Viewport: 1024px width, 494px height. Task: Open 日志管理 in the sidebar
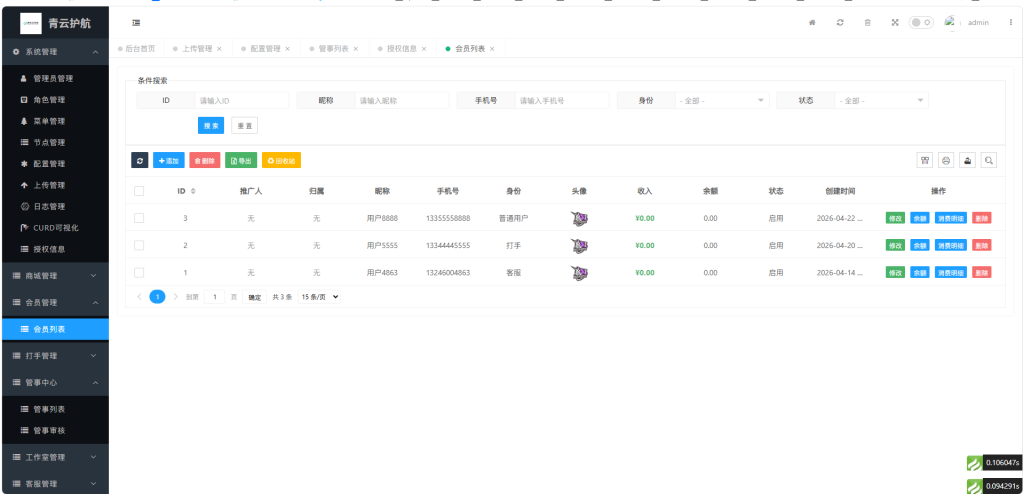[x=54, y=206]
